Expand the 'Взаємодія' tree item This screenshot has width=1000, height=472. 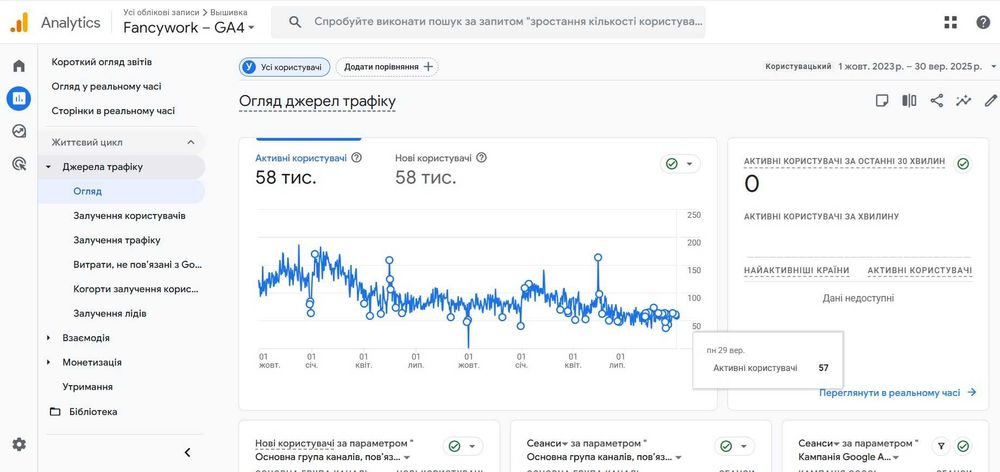[x=48, y=338]
